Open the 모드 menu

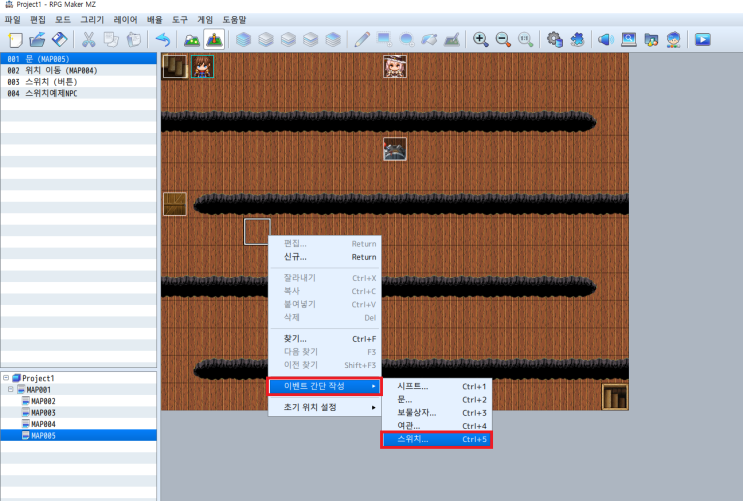tap(63, 19)
